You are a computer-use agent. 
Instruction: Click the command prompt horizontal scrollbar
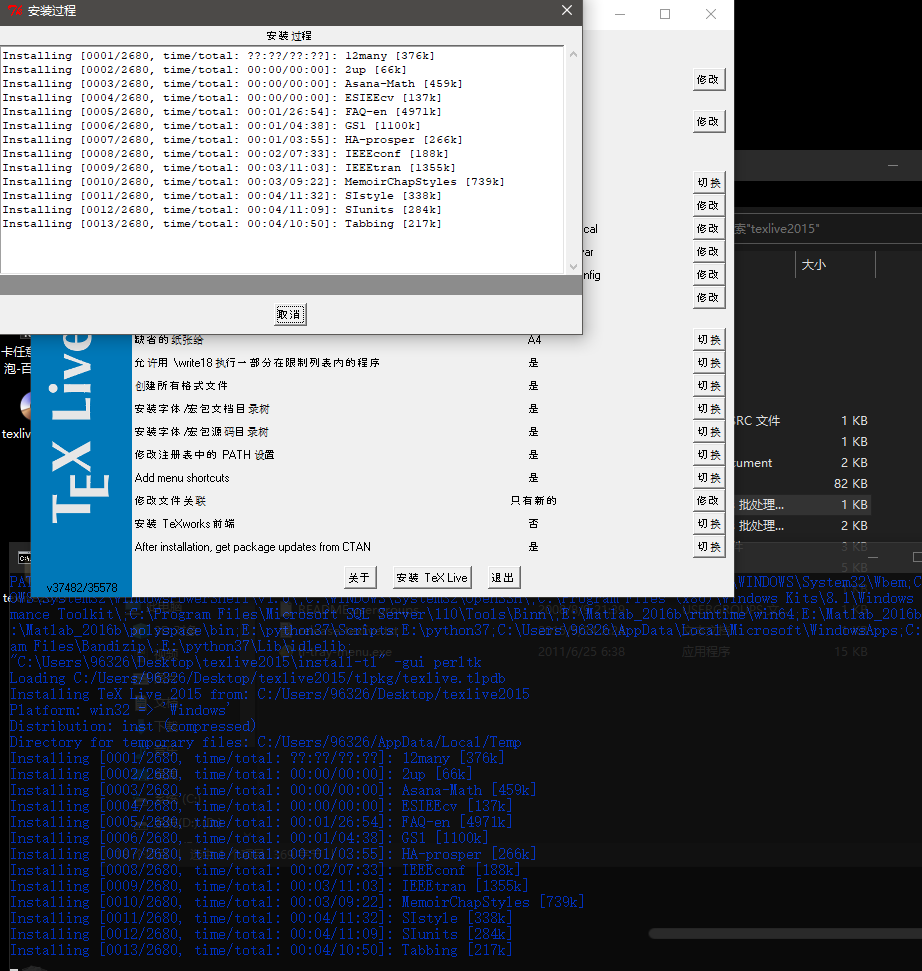(x=785, y=934)
